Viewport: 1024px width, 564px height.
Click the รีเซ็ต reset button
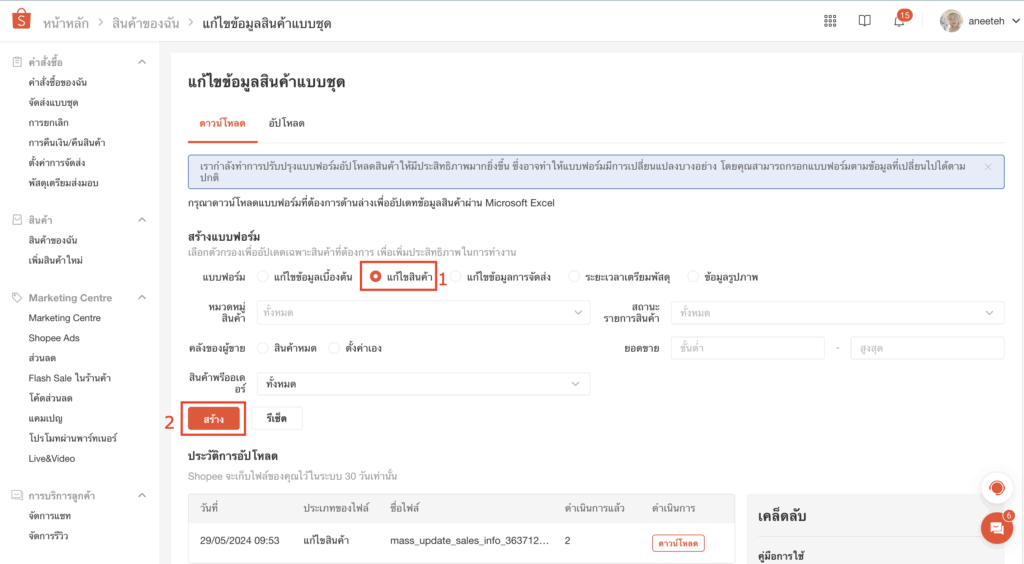pos(276,418)
